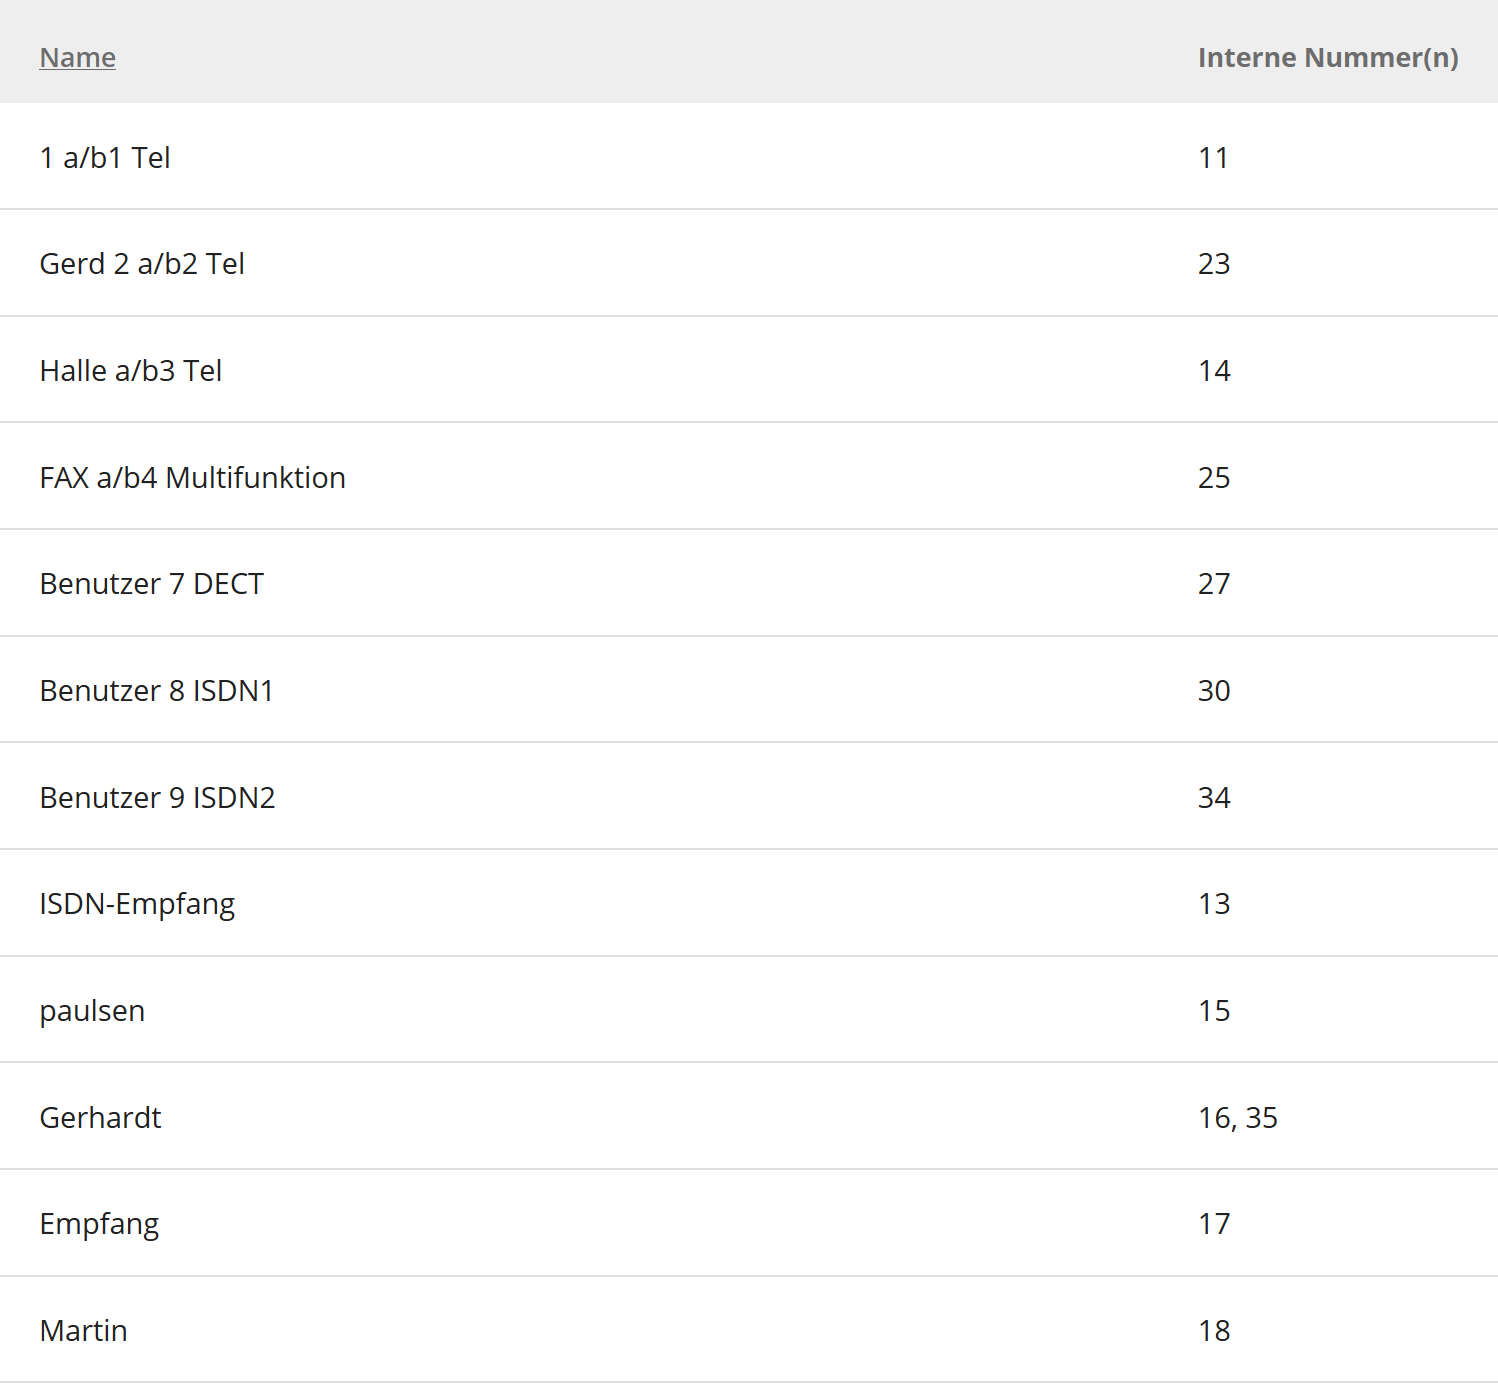Screen dimensions: 1498x1384
Task: Click the FAX a/b4 Multifunktion row
Action: (x=193, y=478)
